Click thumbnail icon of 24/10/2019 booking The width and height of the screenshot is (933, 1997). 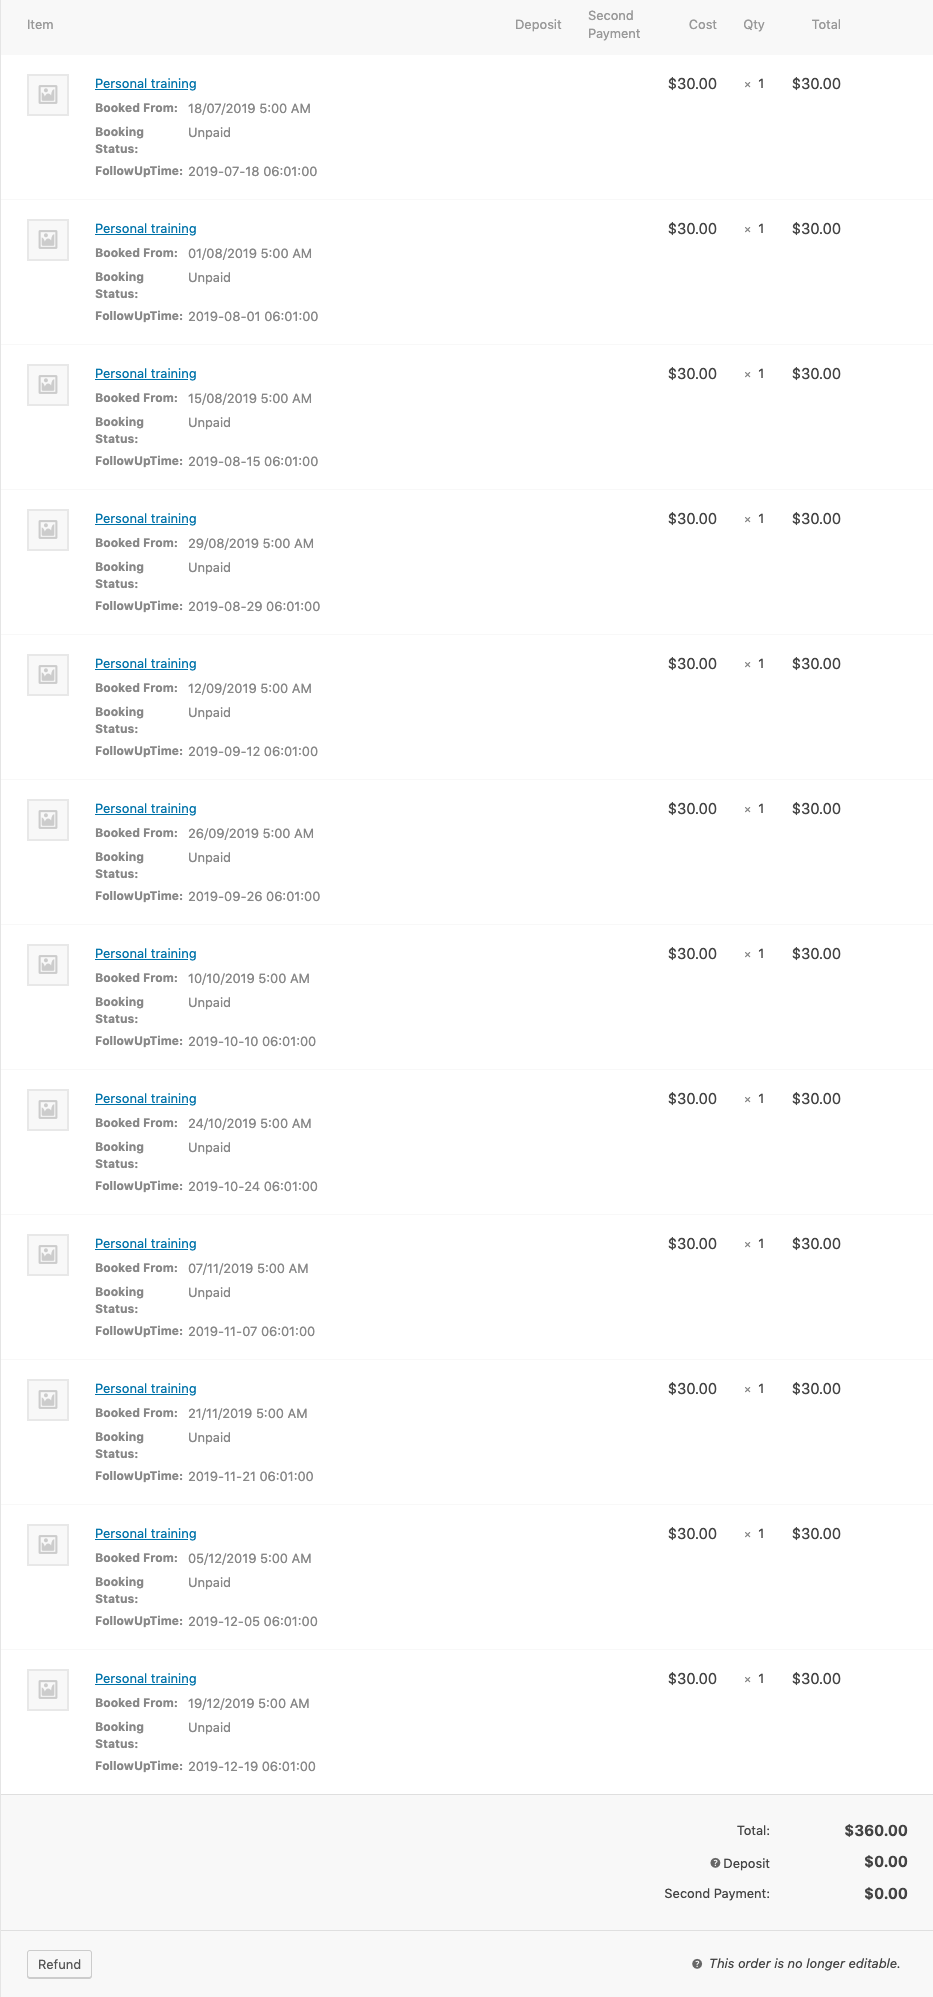click(x=48, y=1110)
